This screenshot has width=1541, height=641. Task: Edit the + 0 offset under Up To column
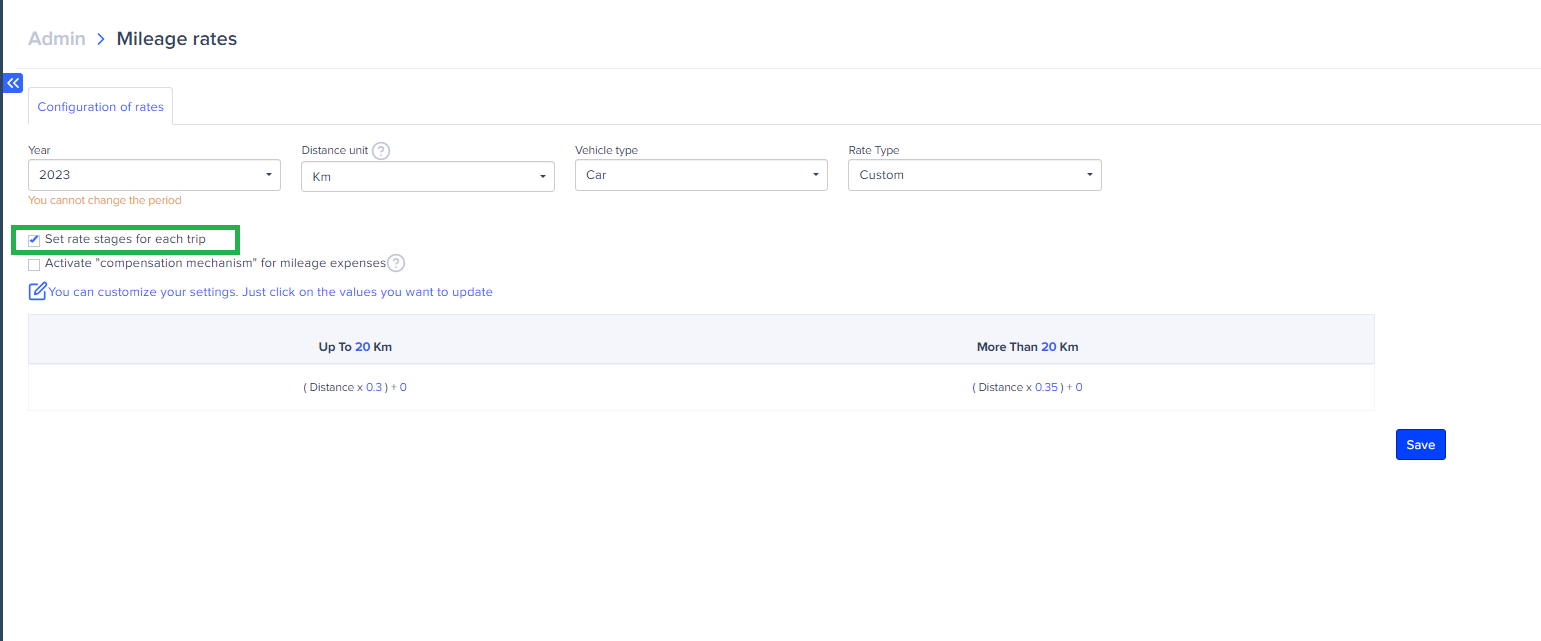click(x=402, y=387)
